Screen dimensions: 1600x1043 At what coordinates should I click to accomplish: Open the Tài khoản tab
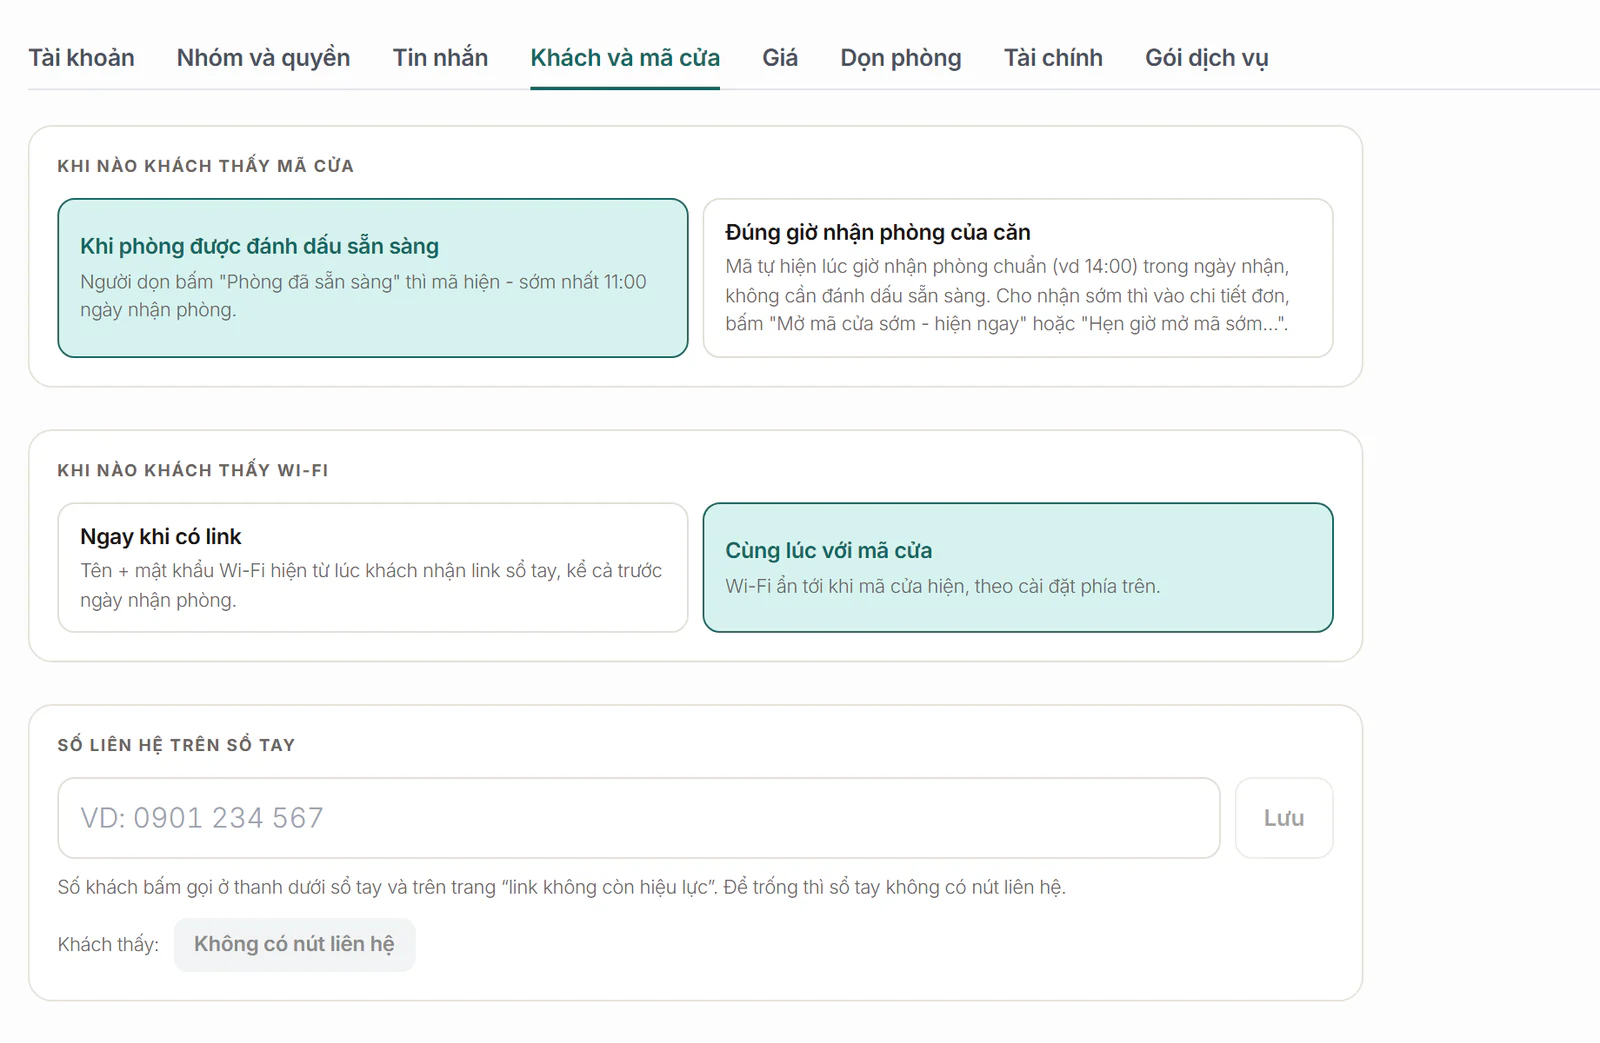pyautogui.click(x=81, y=58)
